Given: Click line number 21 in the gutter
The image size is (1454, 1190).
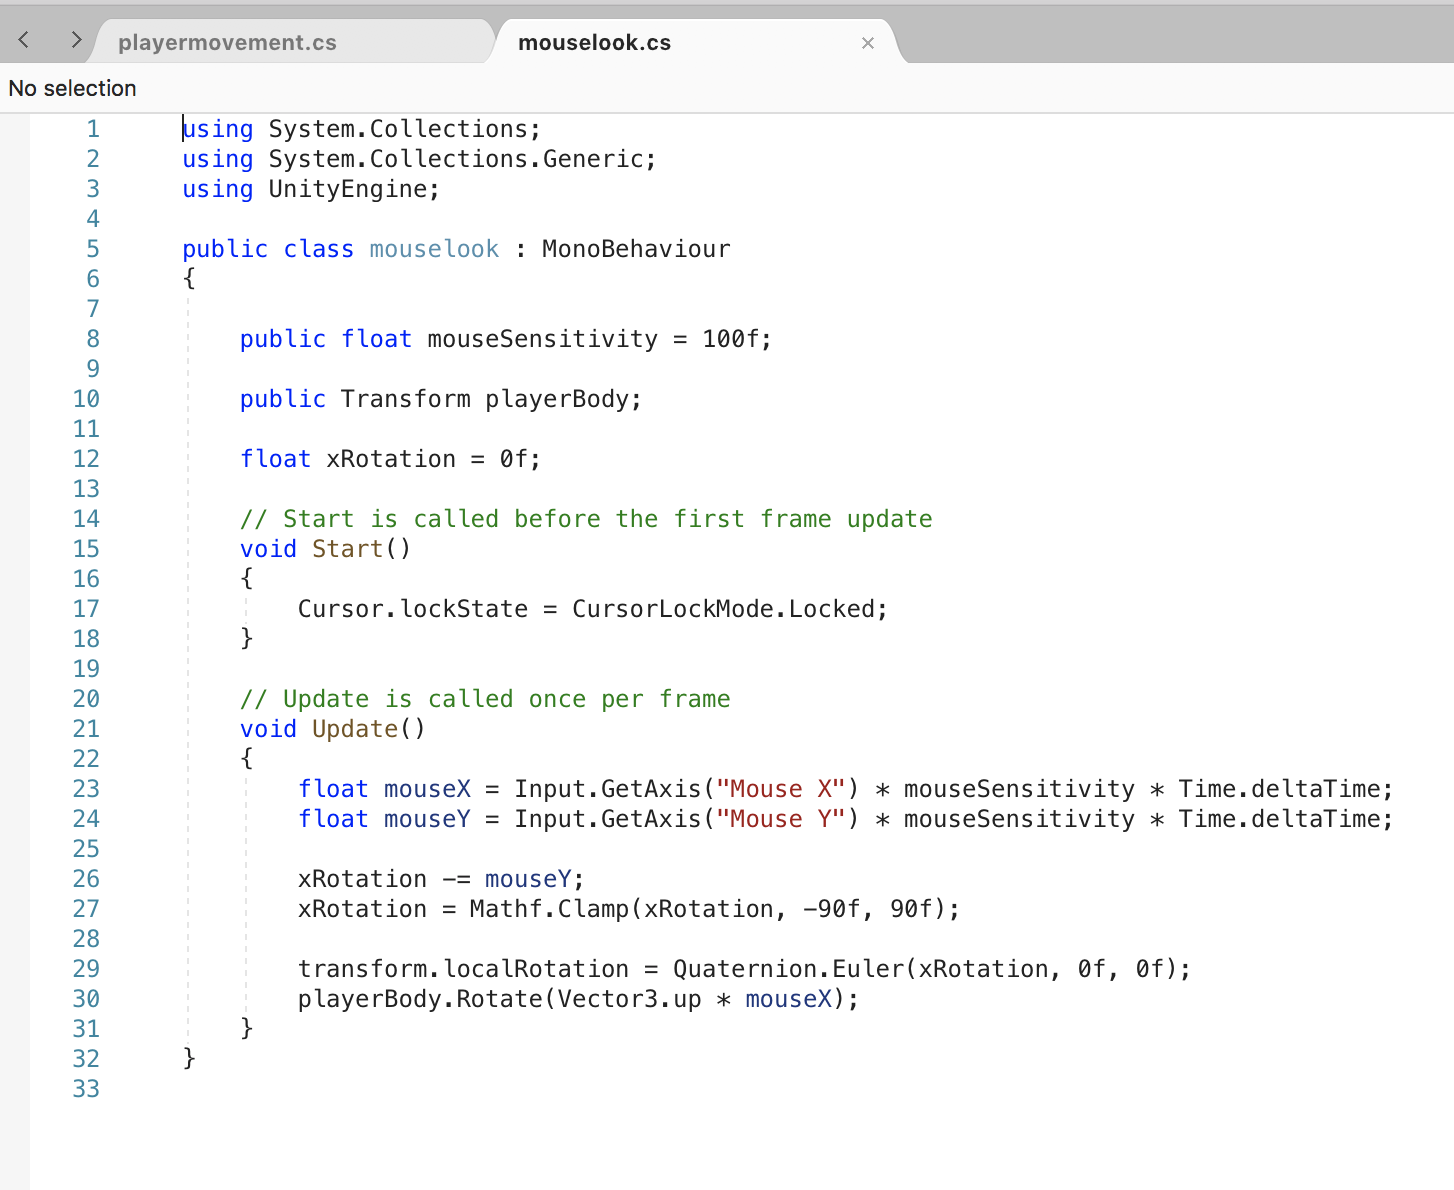Looking at the screenshot, I should tap(86, 729).
